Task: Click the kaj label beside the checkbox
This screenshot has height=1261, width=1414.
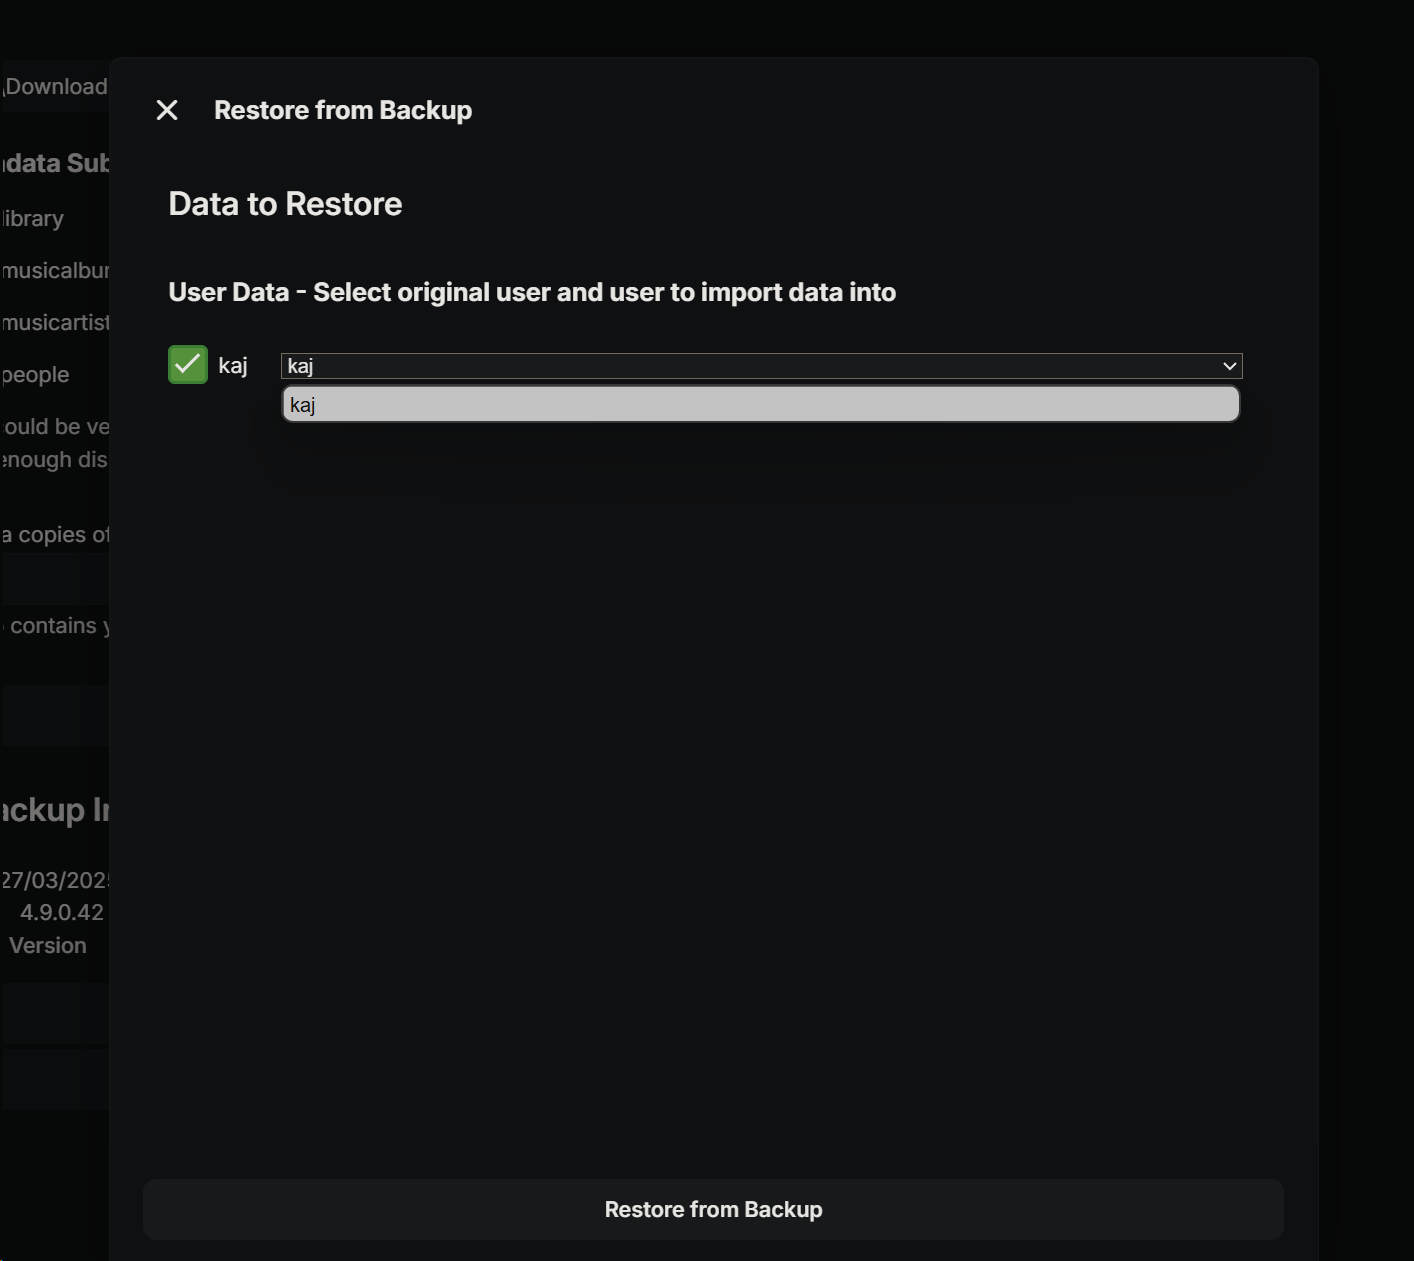Action: point(233,366)
